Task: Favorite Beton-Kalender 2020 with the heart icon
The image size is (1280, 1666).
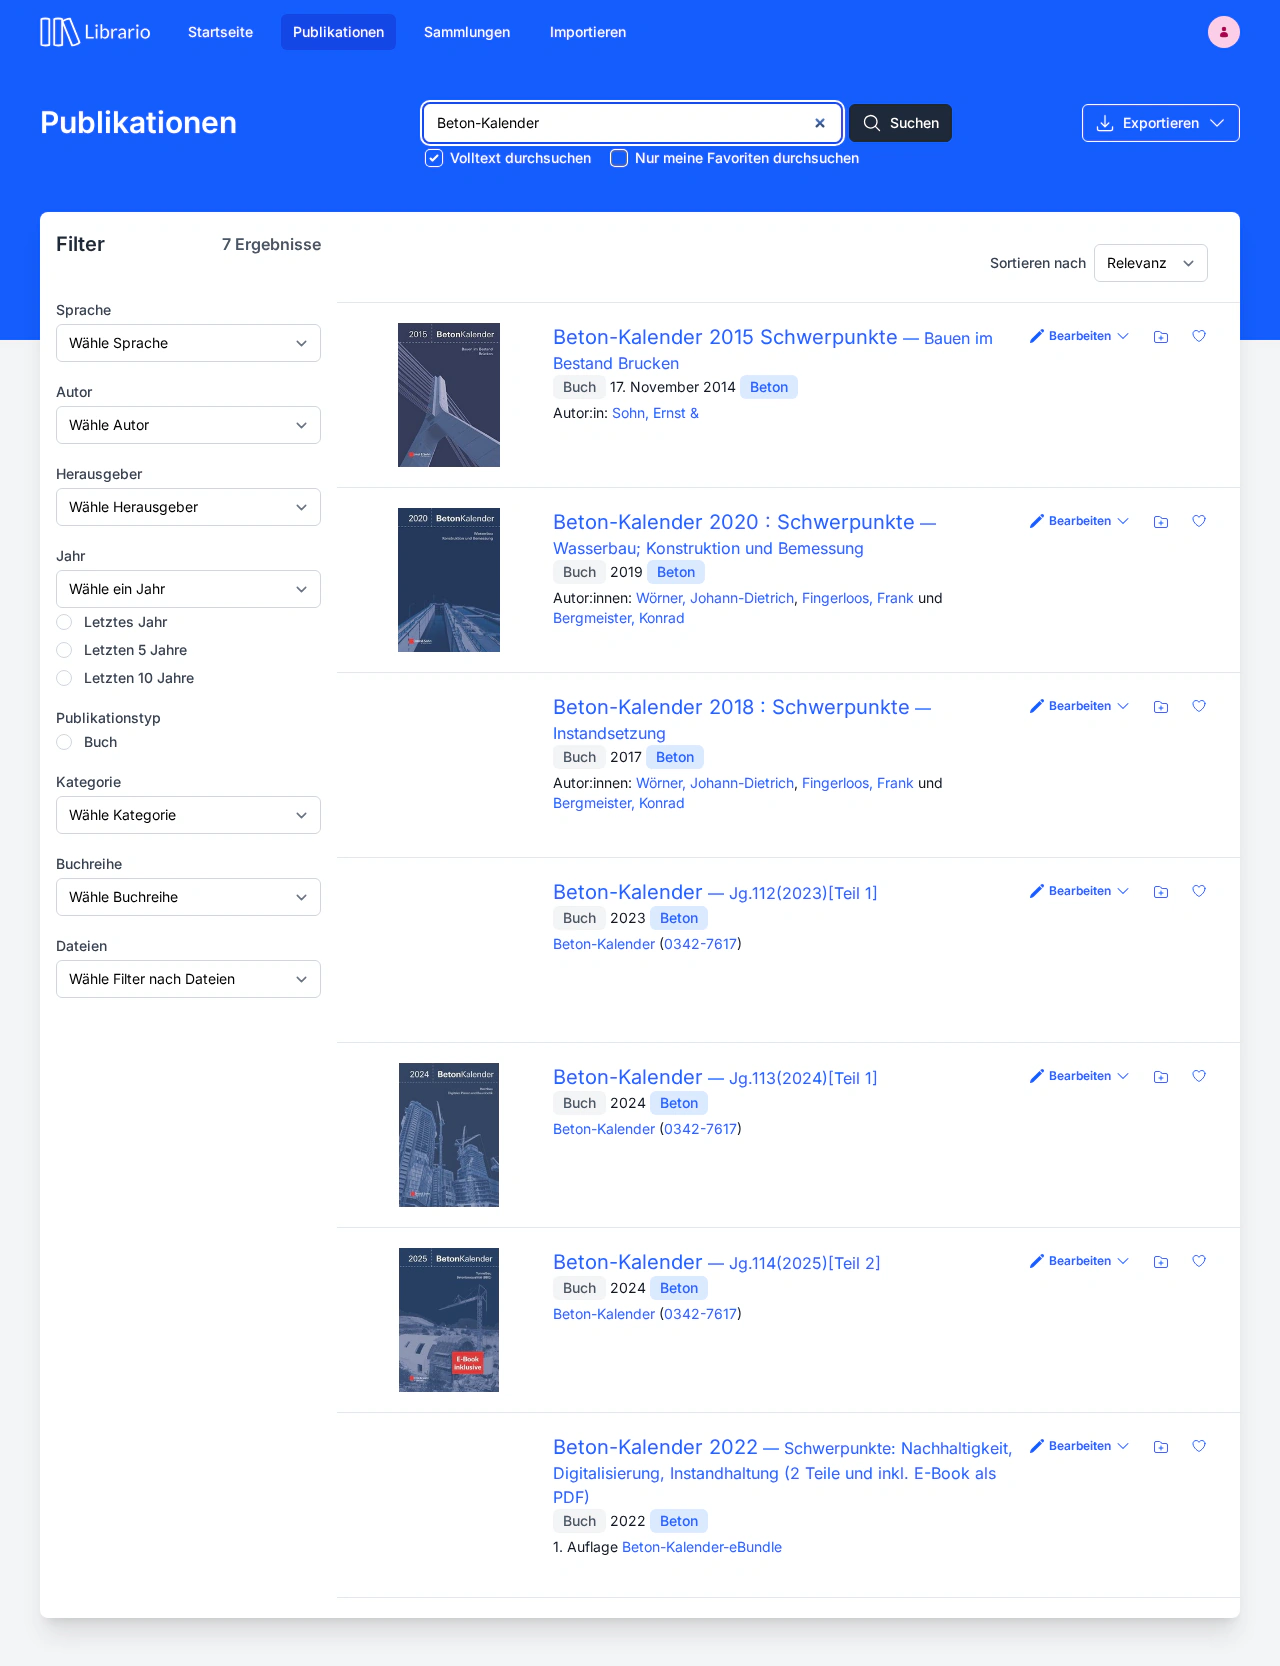Action: pyautogui.click(x=1199, y=521)
